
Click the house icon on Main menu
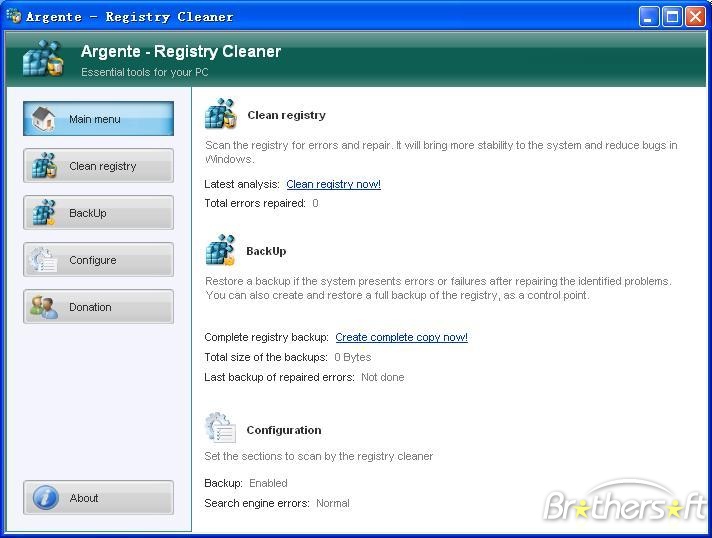(x=44, y=118)
